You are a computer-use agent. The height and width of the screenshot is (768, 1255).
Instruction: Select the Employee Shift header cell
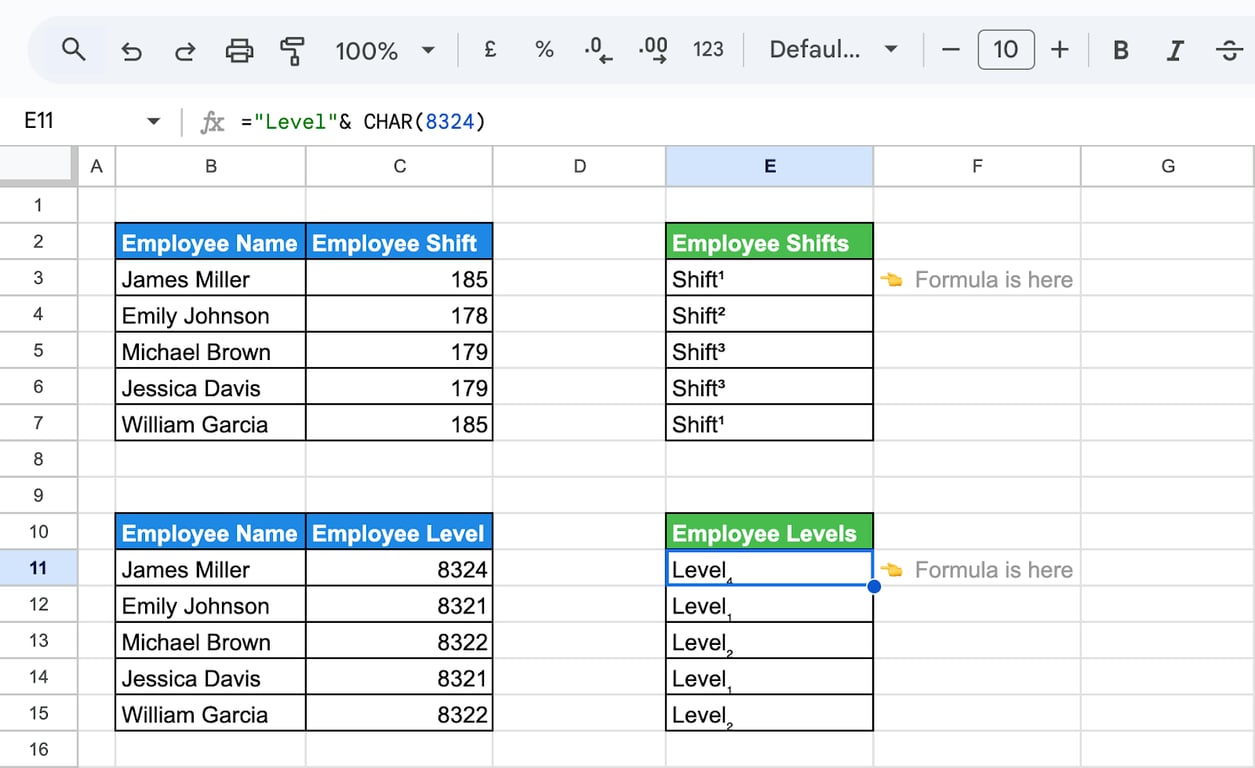399,242
